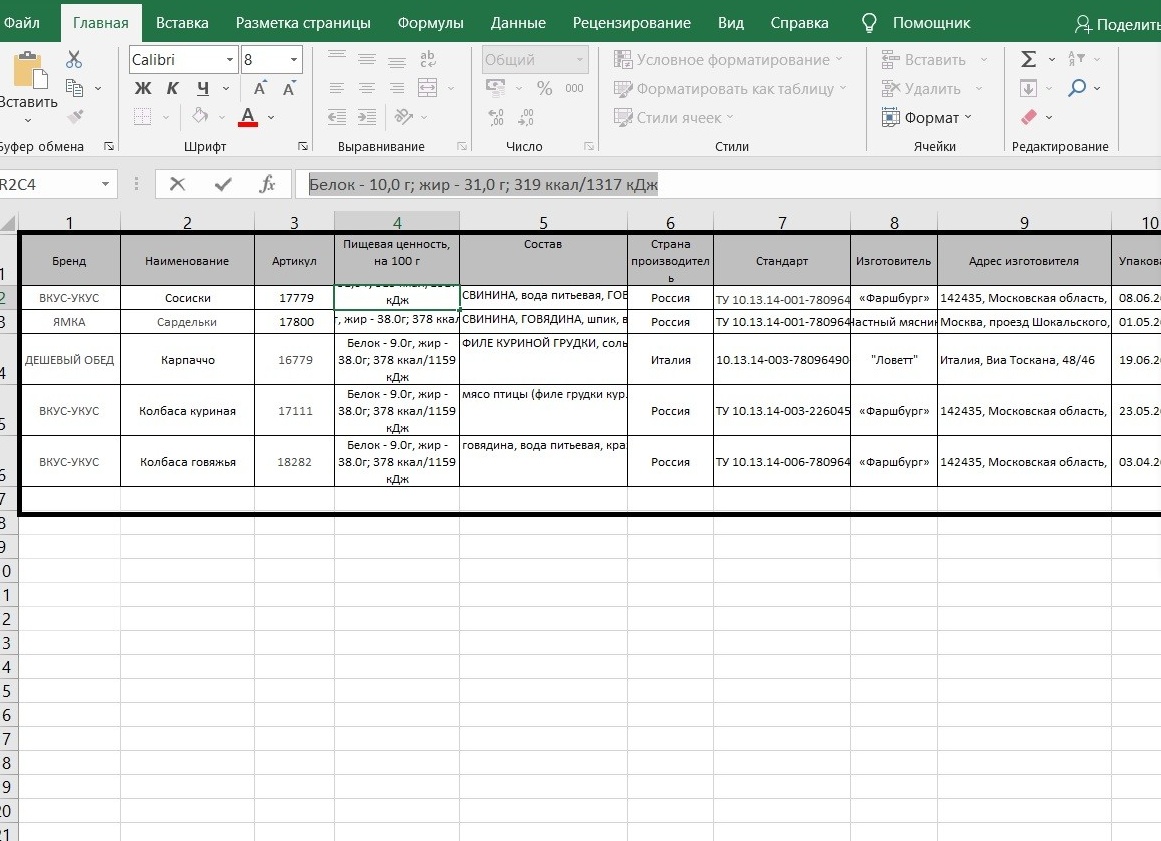Toggle bold formatting Ж
This screenshot has width=1161, height=841.
[x=143, y=88]
